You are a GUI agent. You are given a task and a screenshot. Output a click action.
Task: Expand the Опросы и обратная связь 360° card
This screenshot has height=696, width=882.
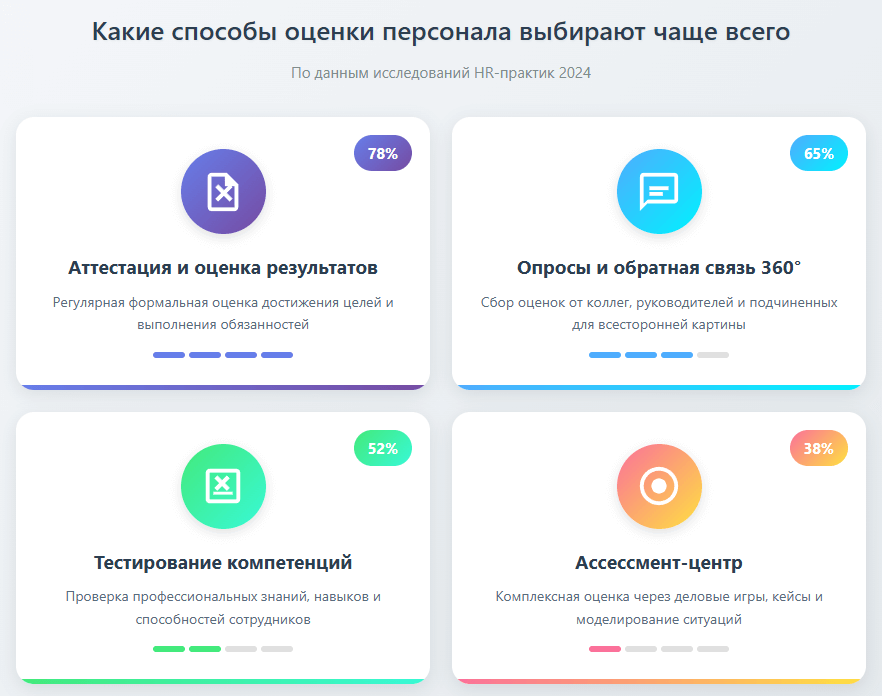[x=659, y=252]
